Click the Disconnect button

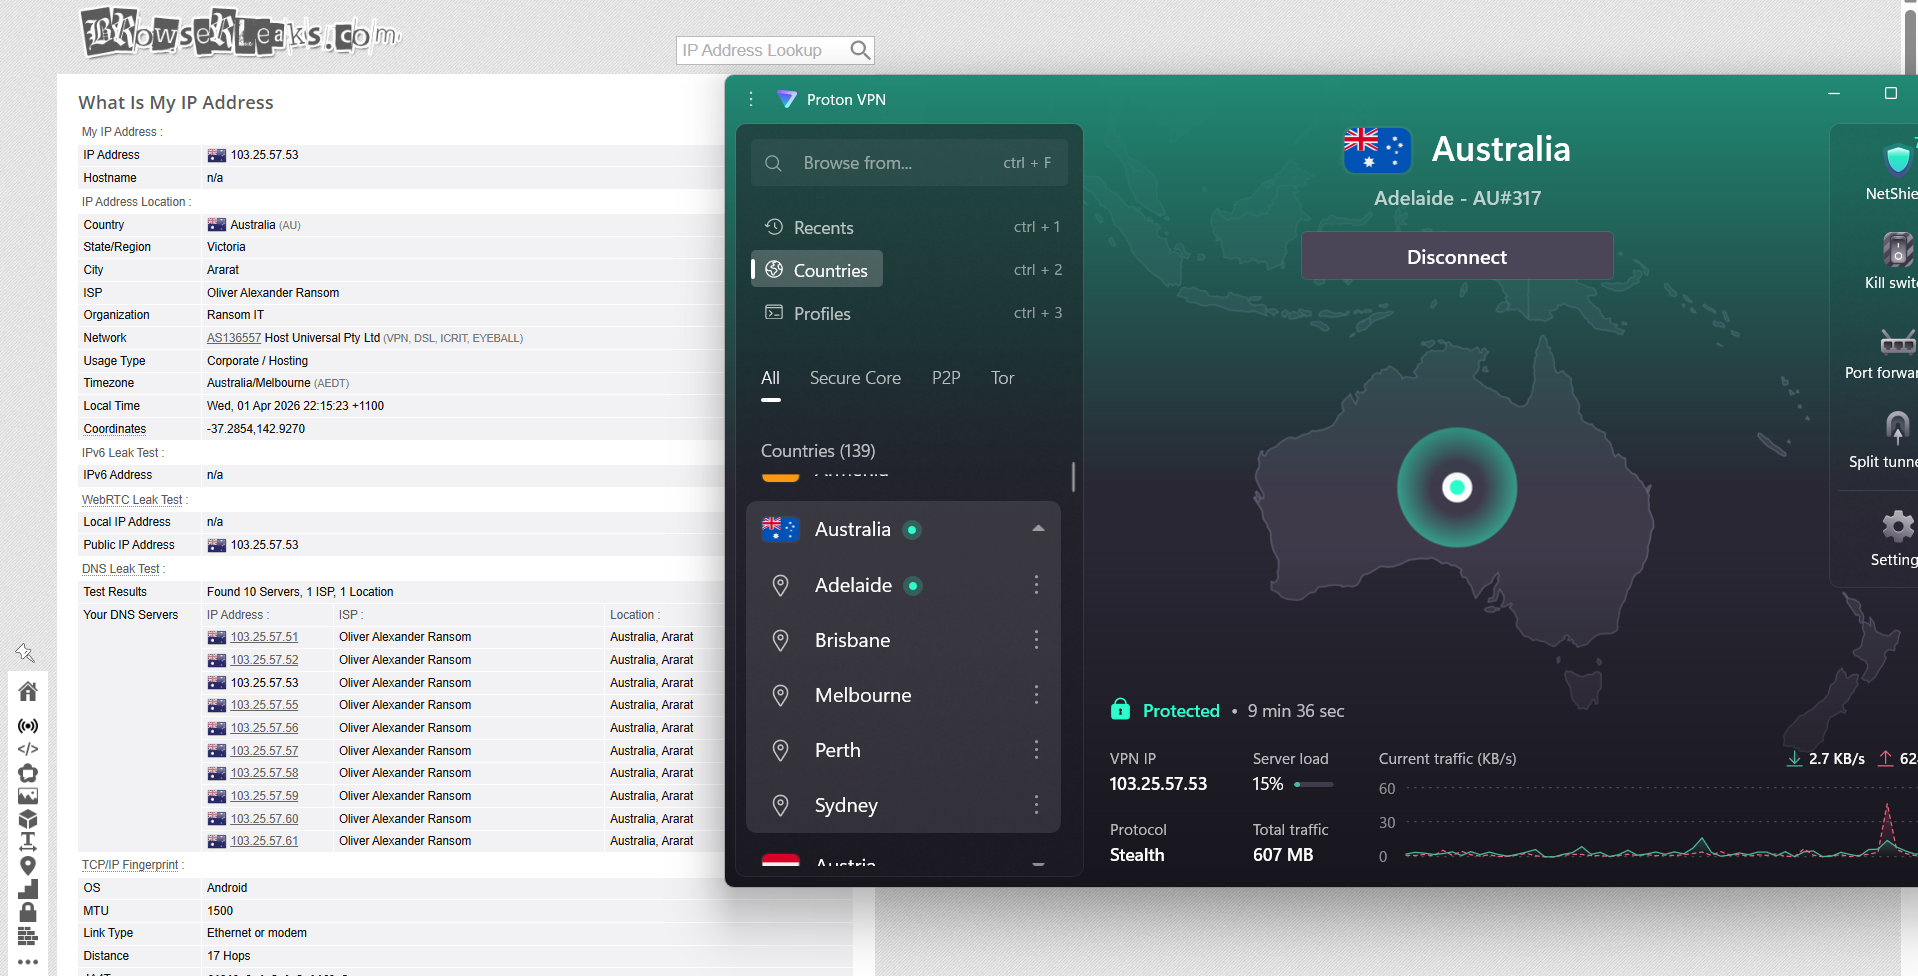[x=1455, y=256]
